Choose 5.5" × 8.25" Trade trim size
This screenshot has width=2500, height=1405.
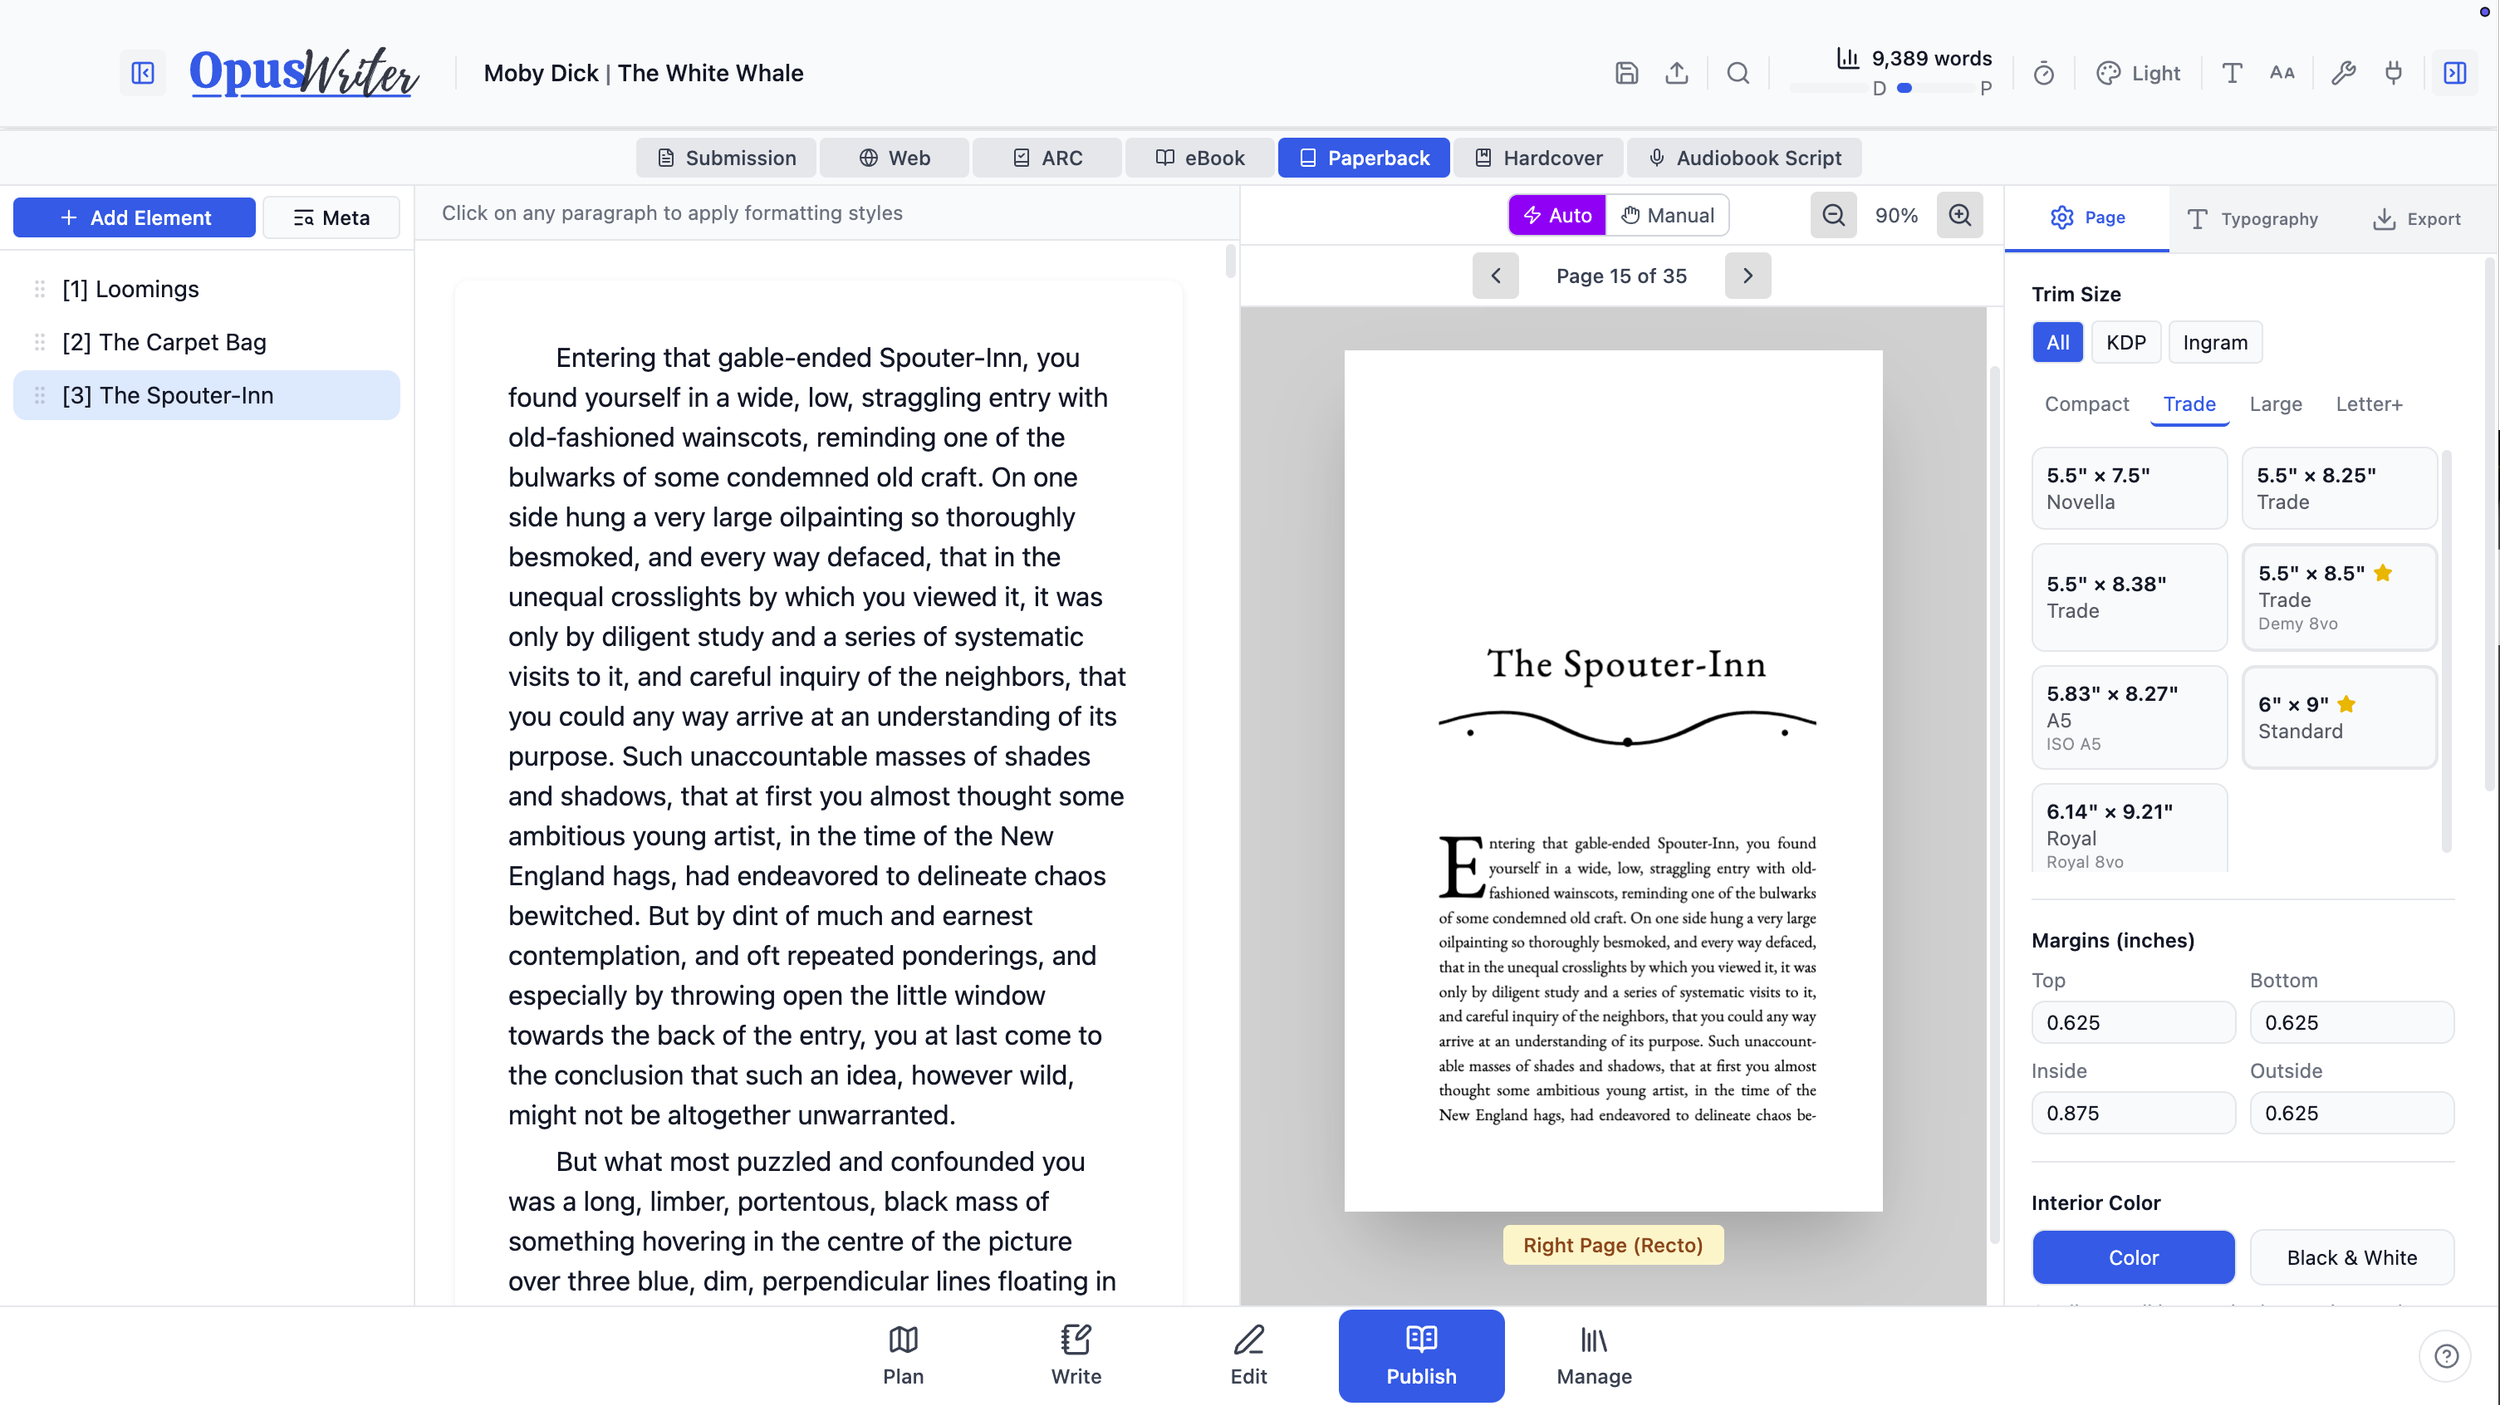tap(2339, 488)
